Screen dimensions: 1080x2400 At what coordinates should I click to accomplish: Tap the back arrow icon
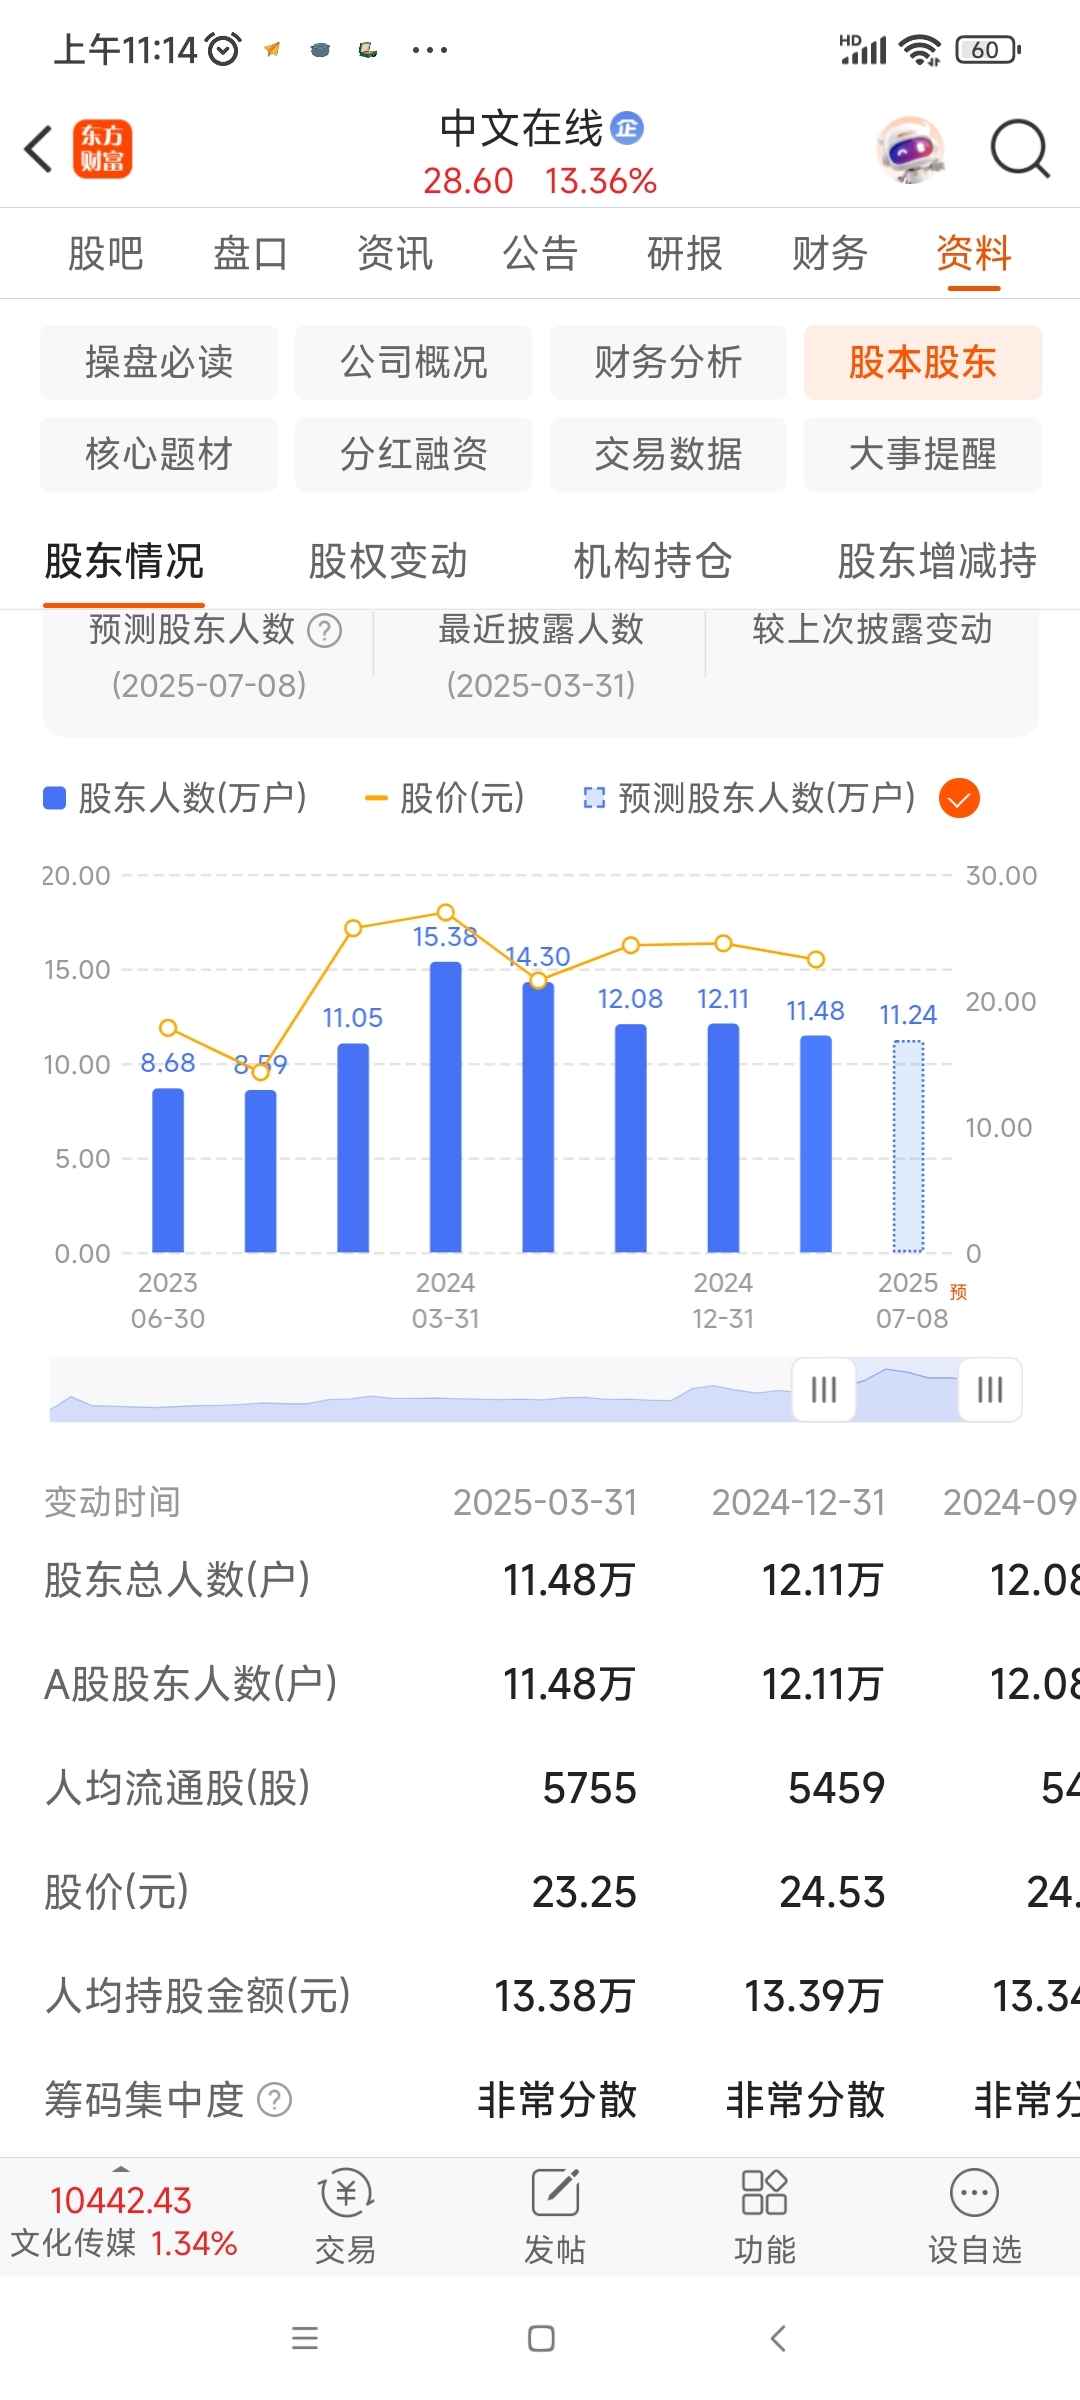38,150
